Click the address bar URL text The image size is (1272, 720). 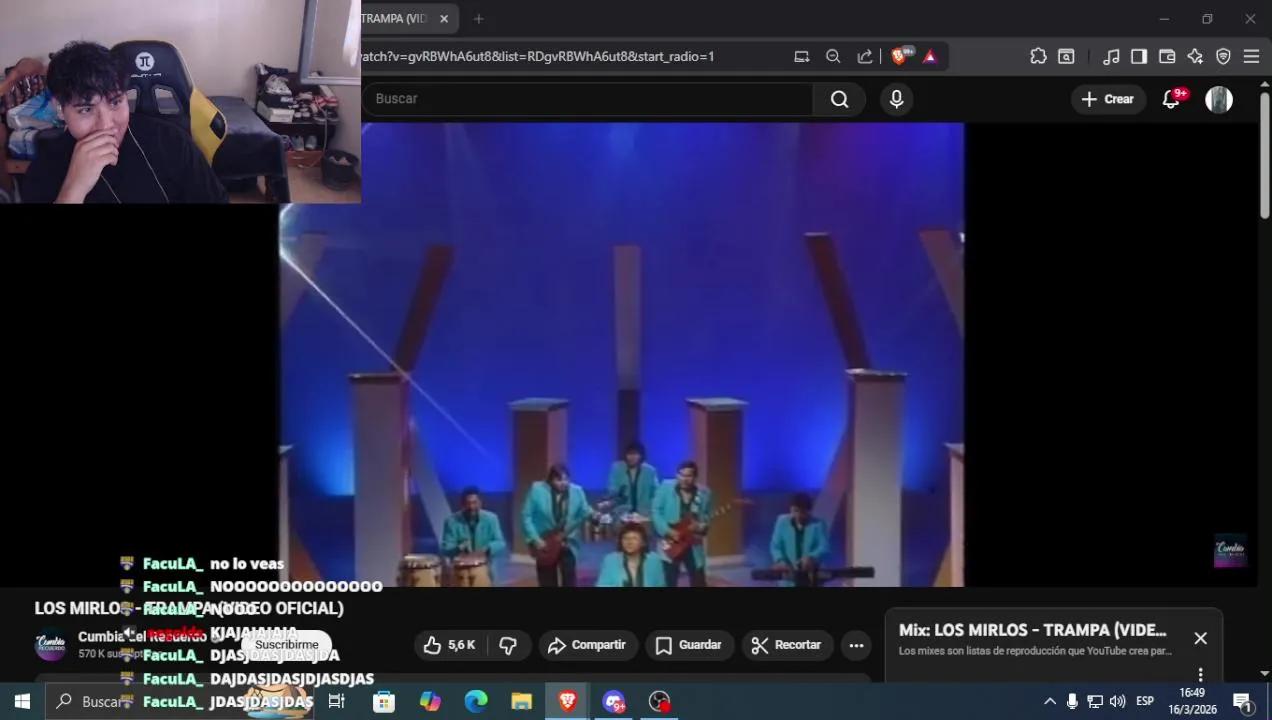coord(538,57)
